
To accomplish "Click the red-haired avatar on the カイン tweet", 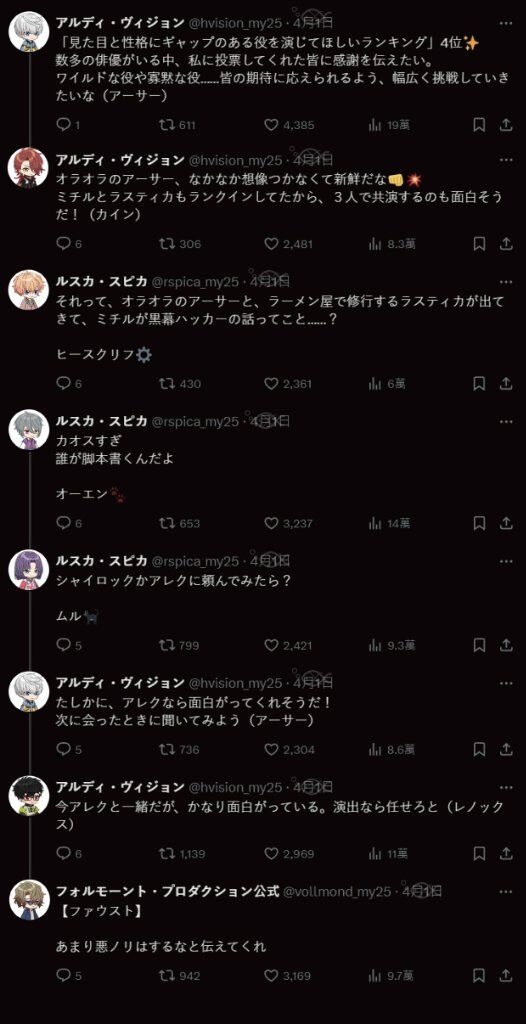I will (x=29, y=168).
